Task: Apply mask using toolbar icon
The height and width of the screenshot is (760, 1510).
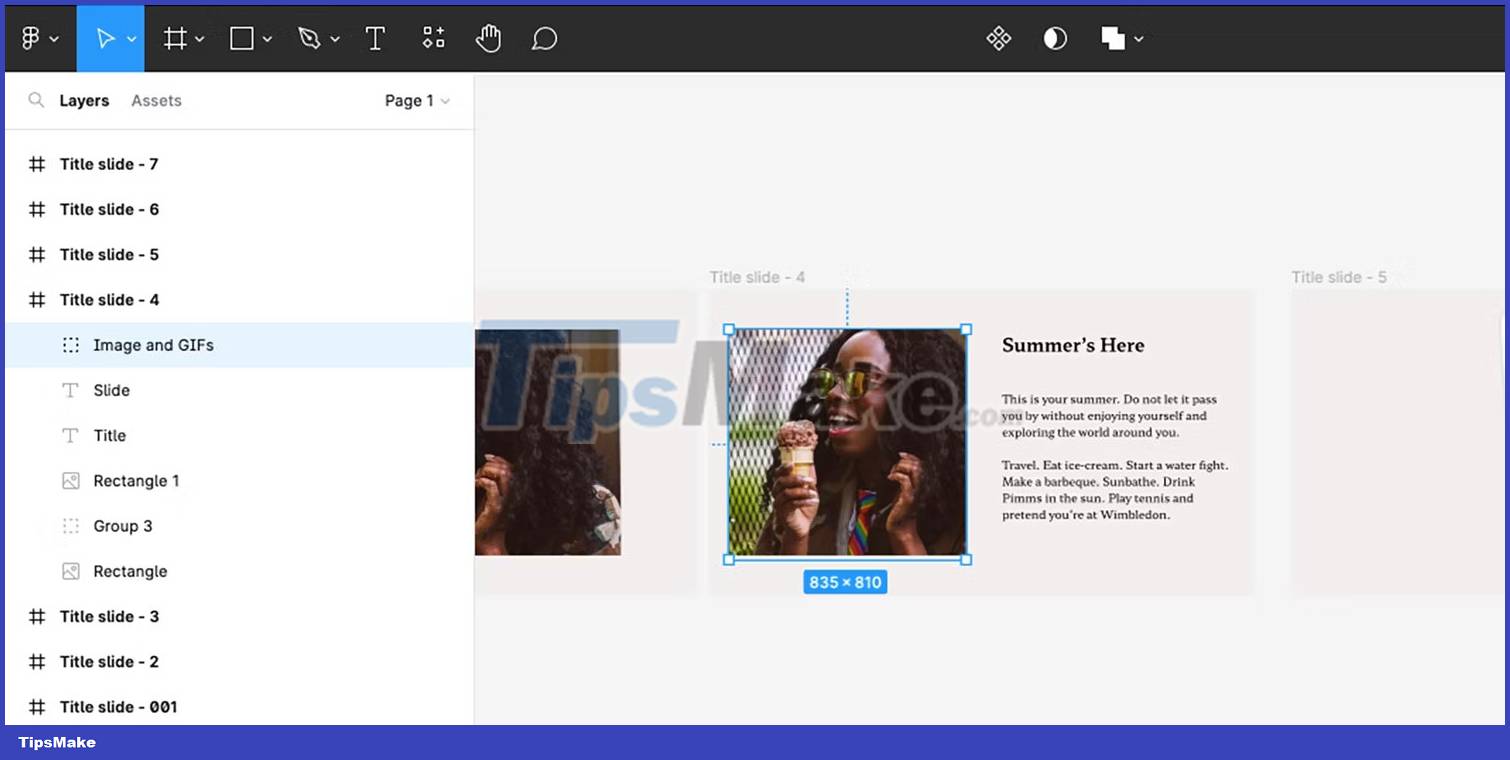Action: pos(1055,38)
